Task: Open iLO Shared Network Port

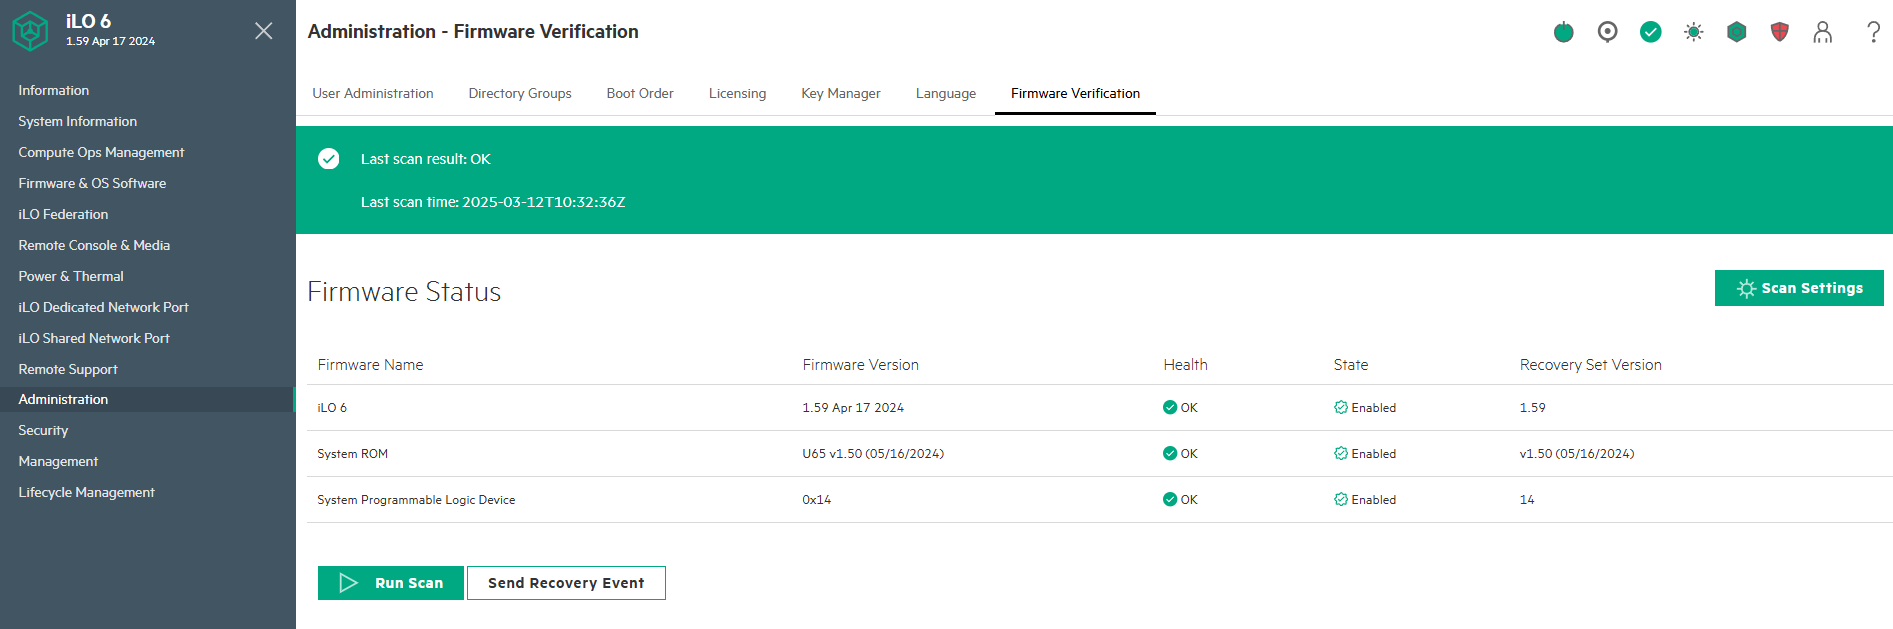Action: (94, 338)
